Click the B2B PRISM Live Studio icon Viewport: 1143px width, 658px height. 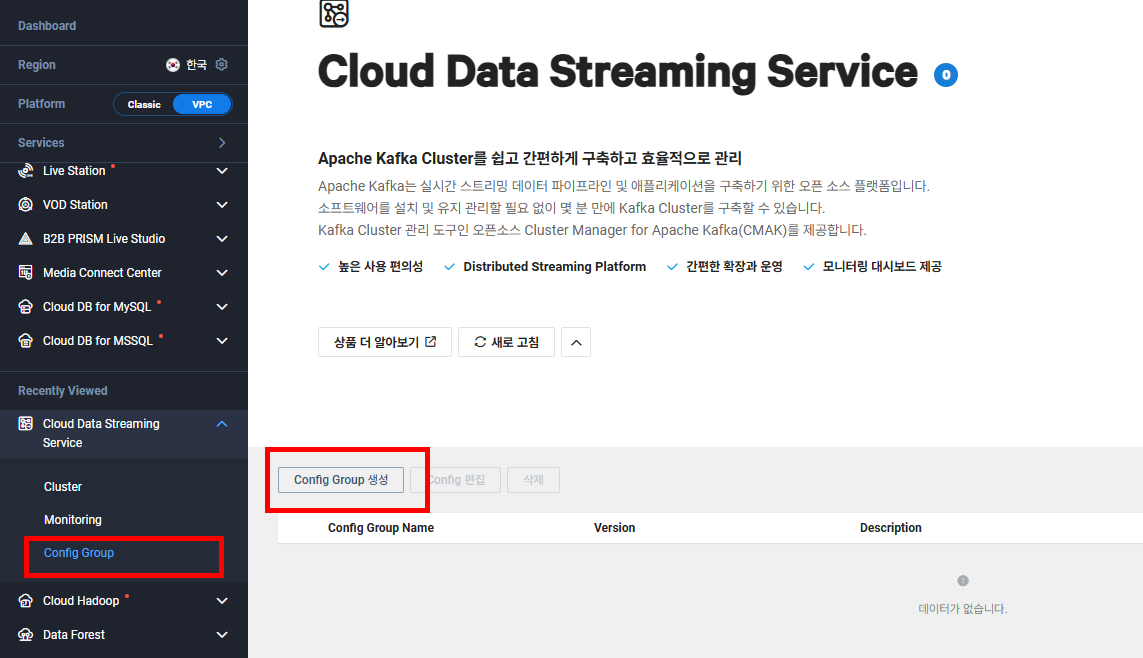pyautogui.click(x=26, y=238)
